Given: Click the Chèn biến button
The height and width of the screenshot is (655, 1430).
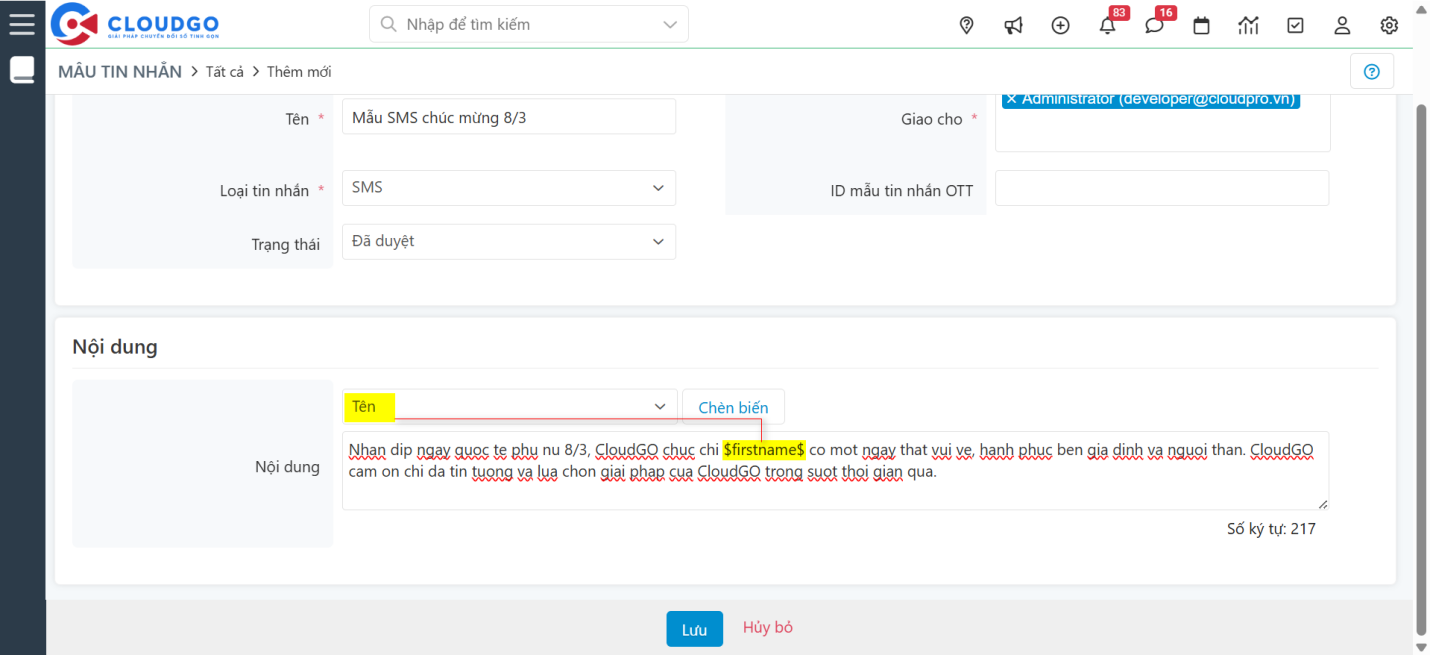Looking at the screenshot, I should 733,406.
